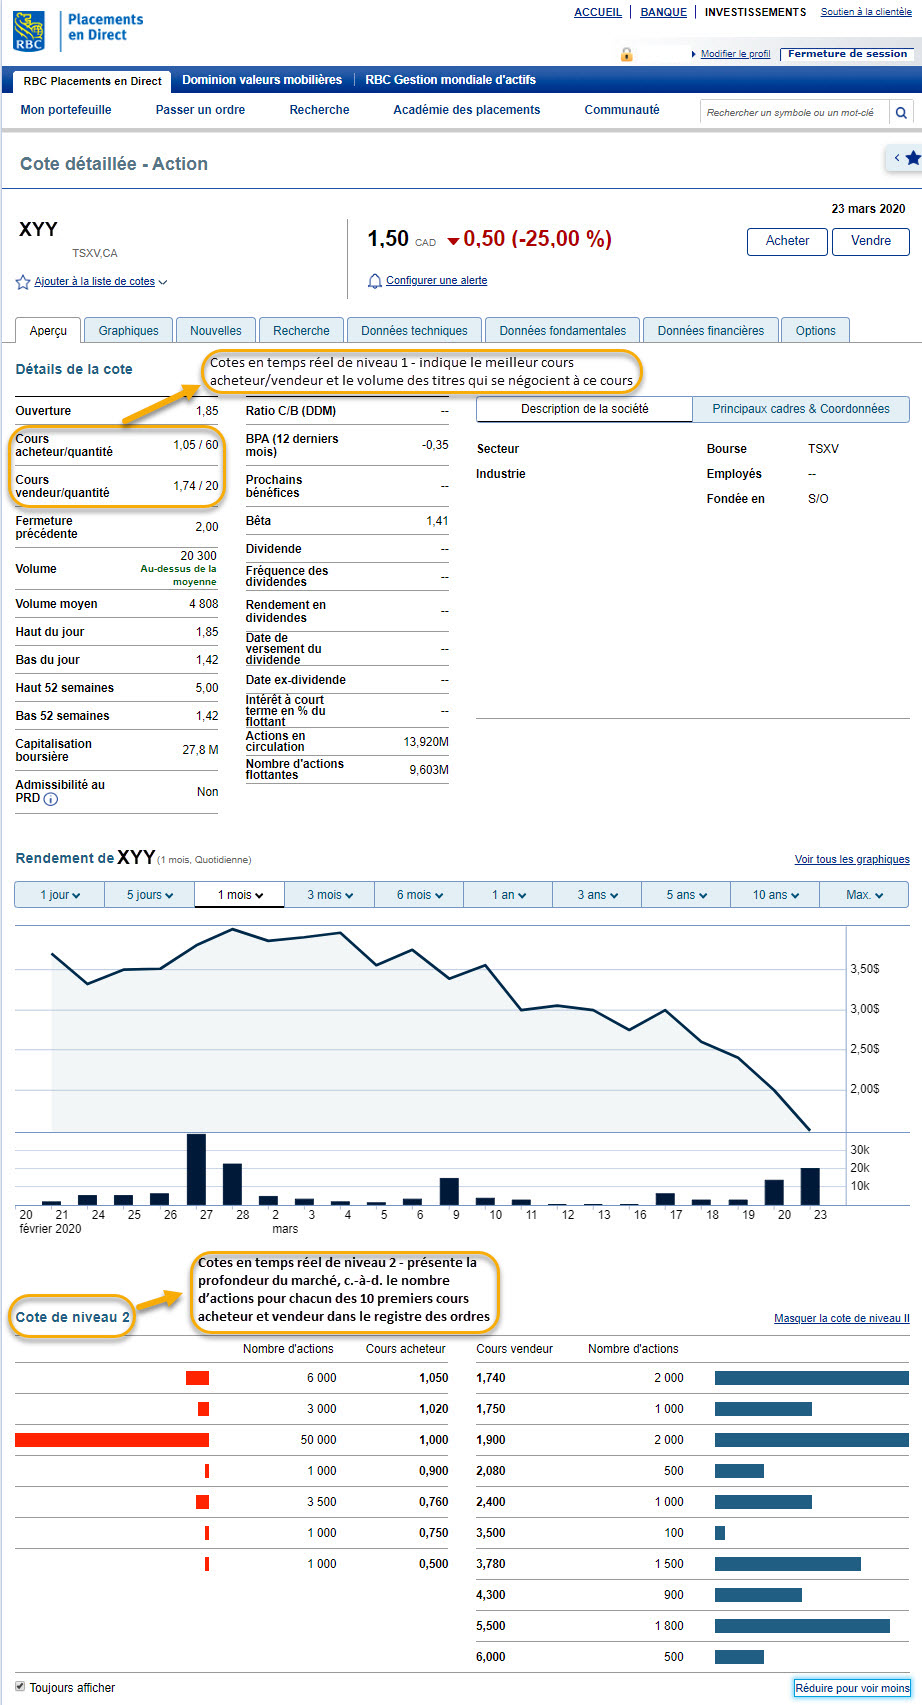Expand the Max. chart range dropdown
The image size is (922, 1705).
pyautogui.click(x=864, y=895)
